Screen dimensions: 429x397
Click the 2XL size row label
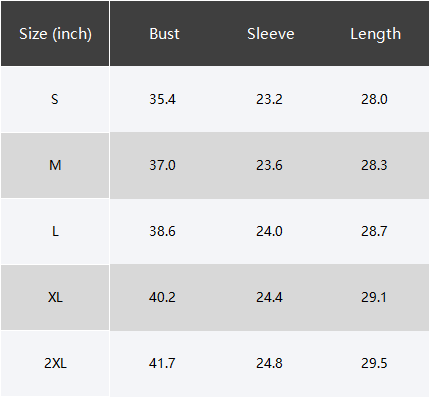[55, 363]
